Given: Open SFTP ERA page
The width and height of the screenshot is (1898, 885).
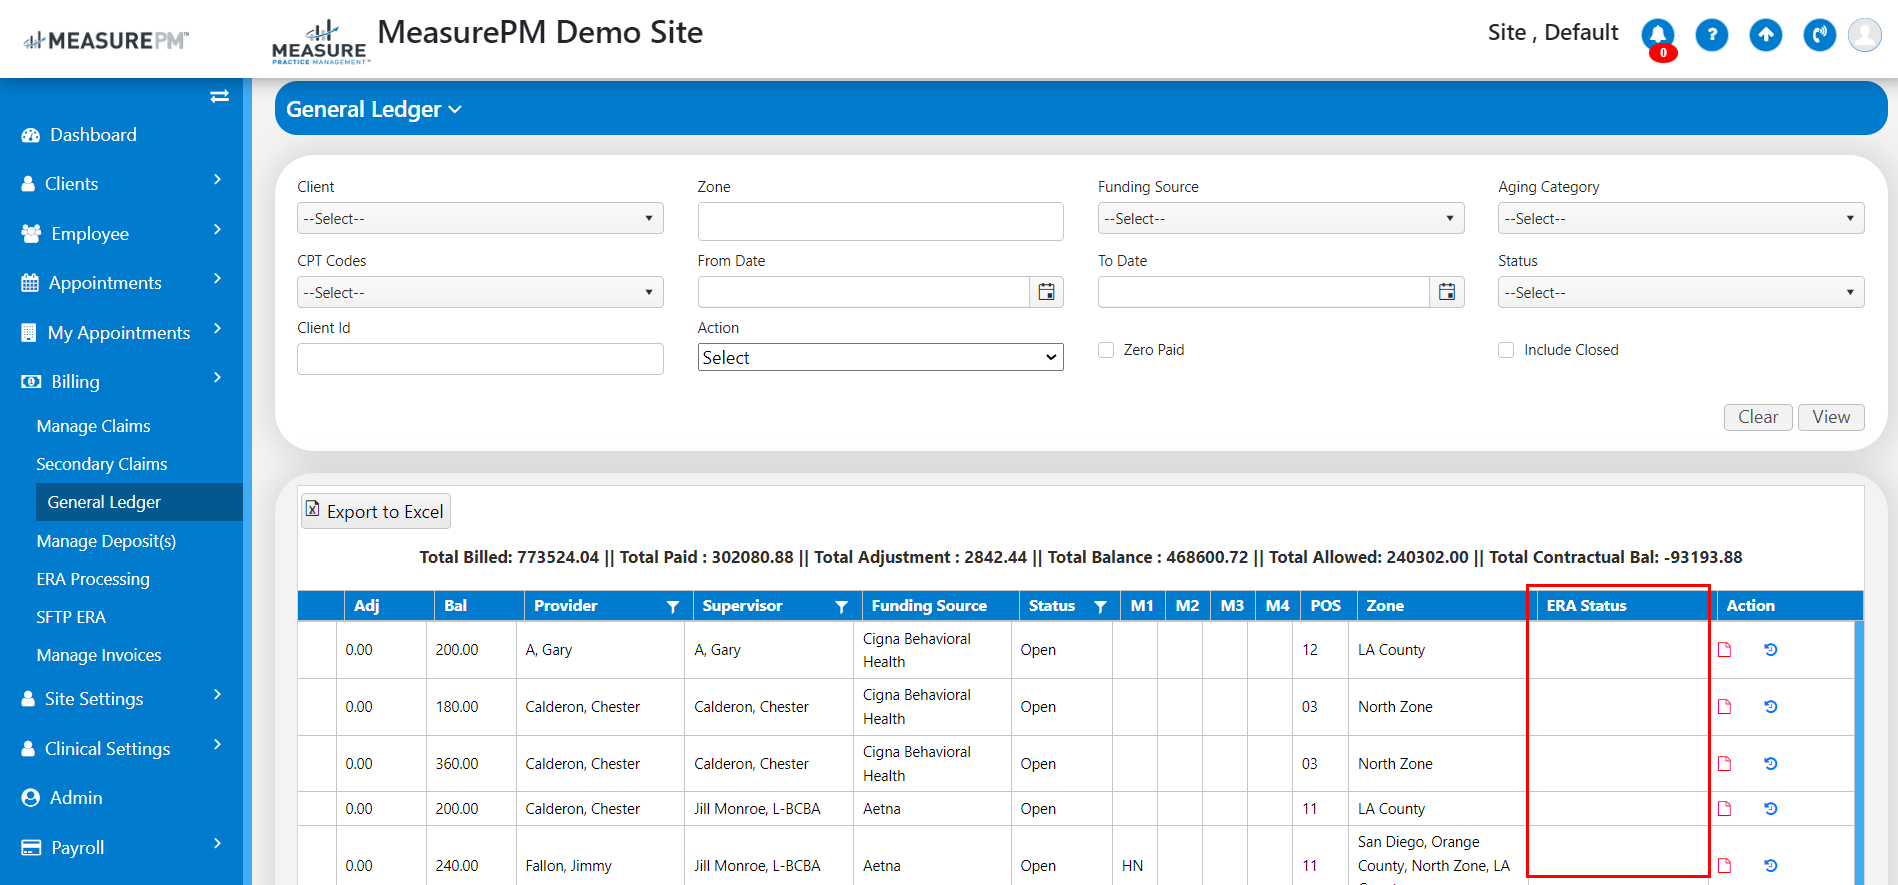Looking at the screenshot, I should (x=71, y=617).
